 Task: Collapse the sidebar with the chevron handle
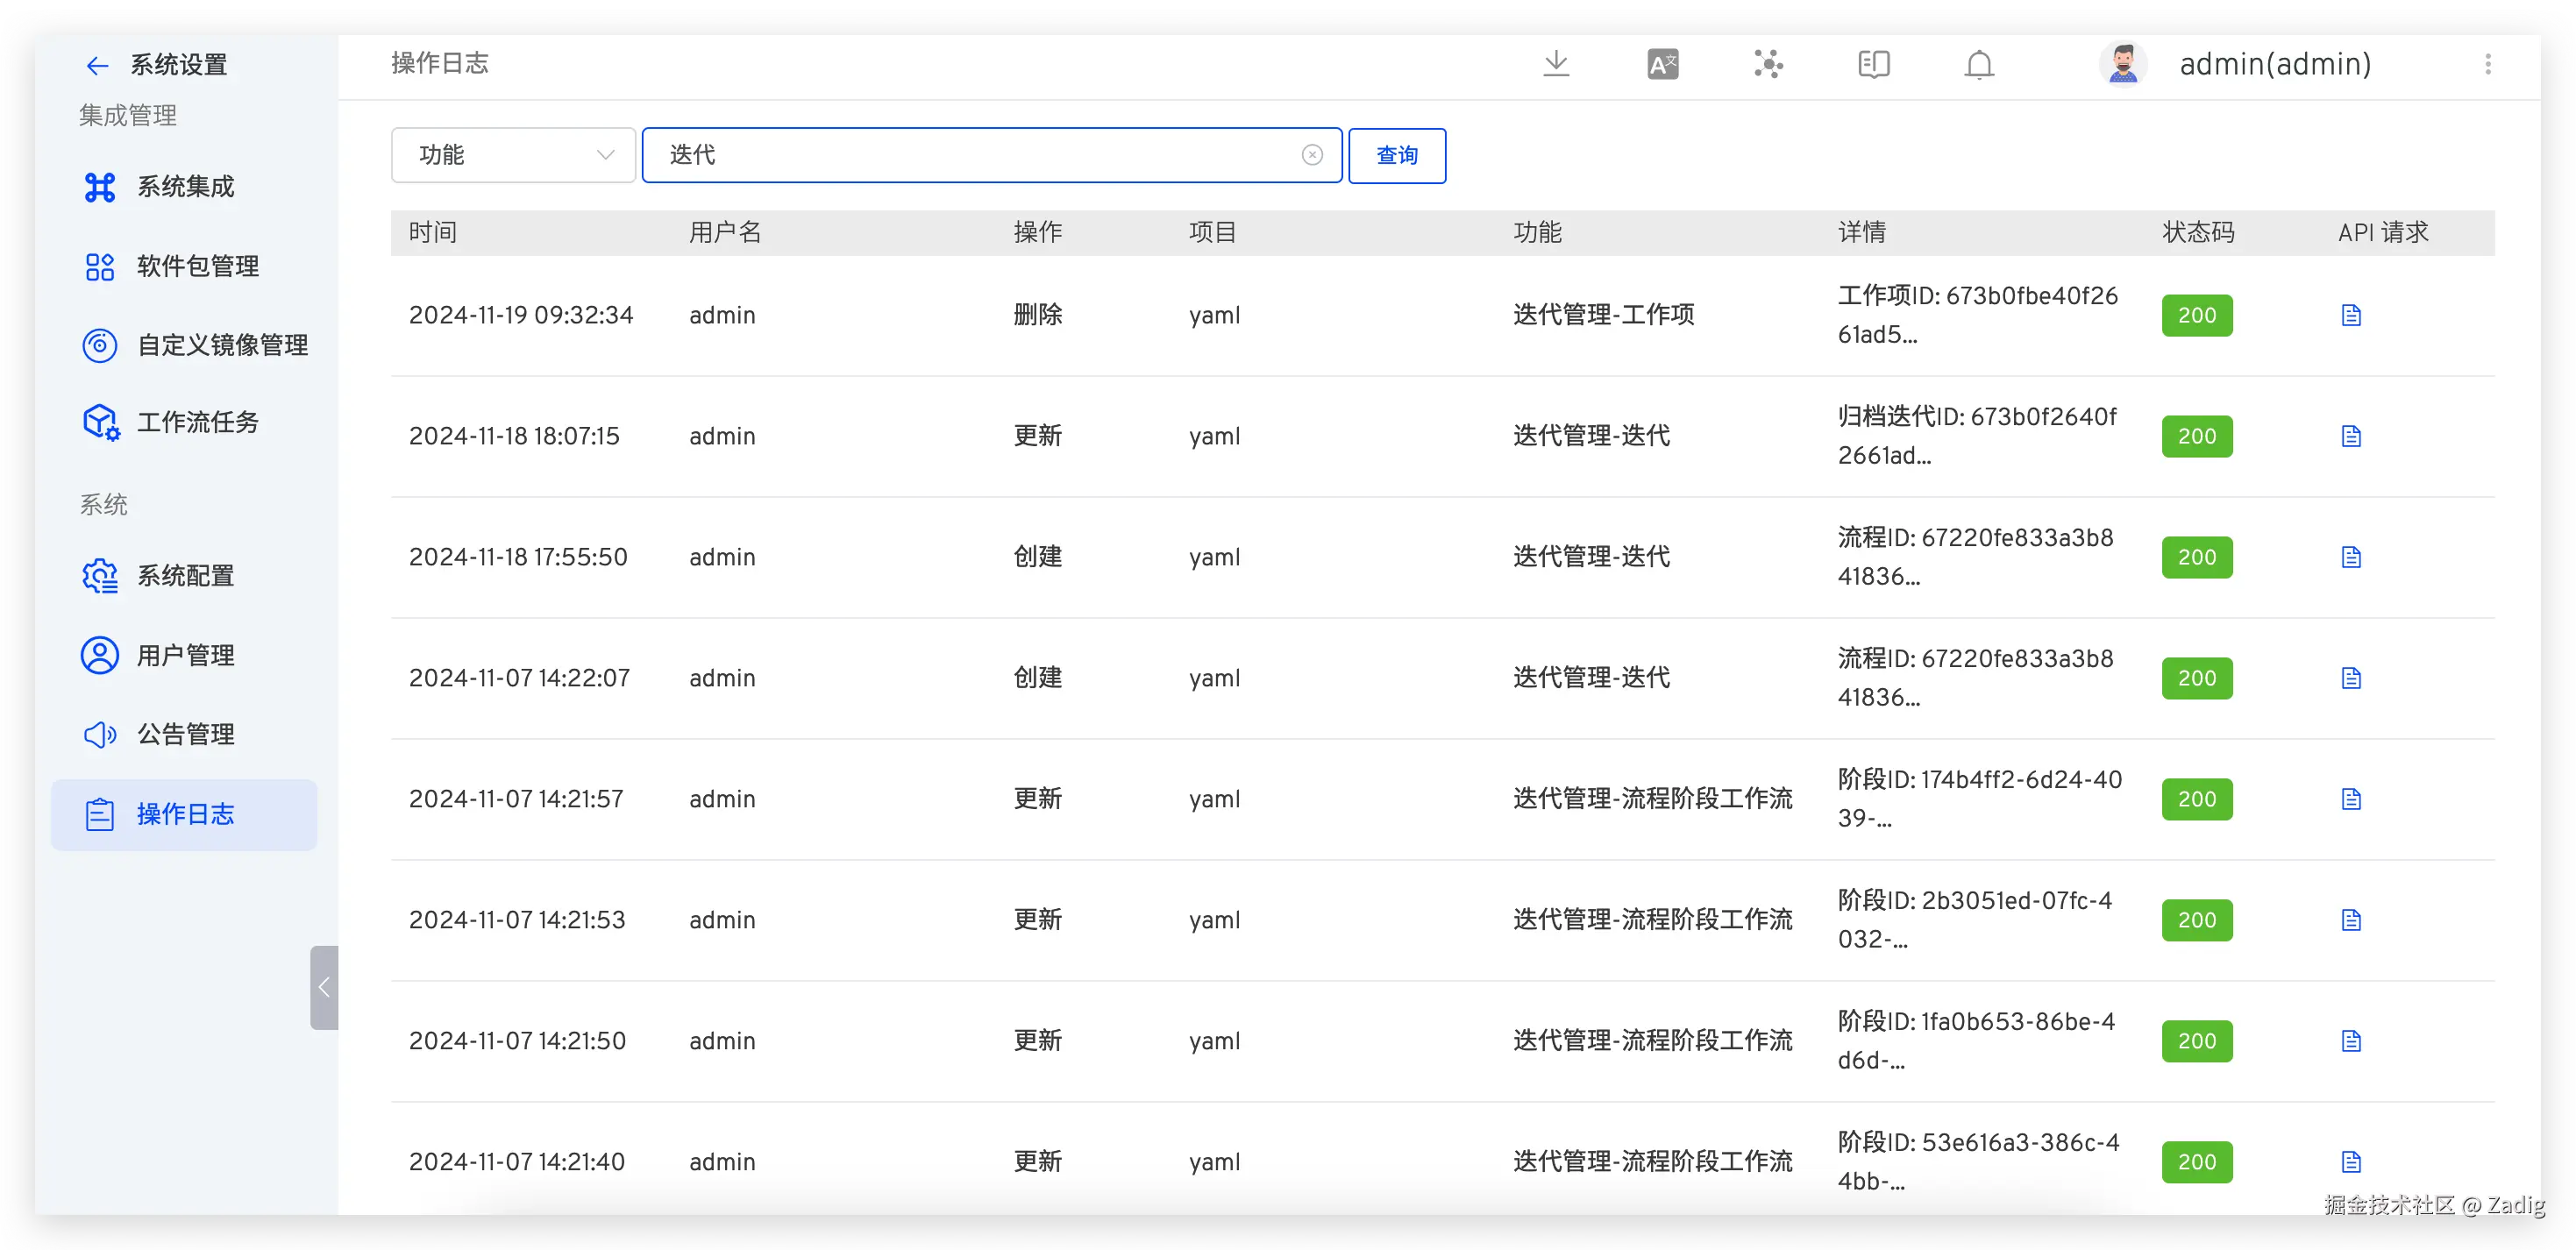pos(324,987)
